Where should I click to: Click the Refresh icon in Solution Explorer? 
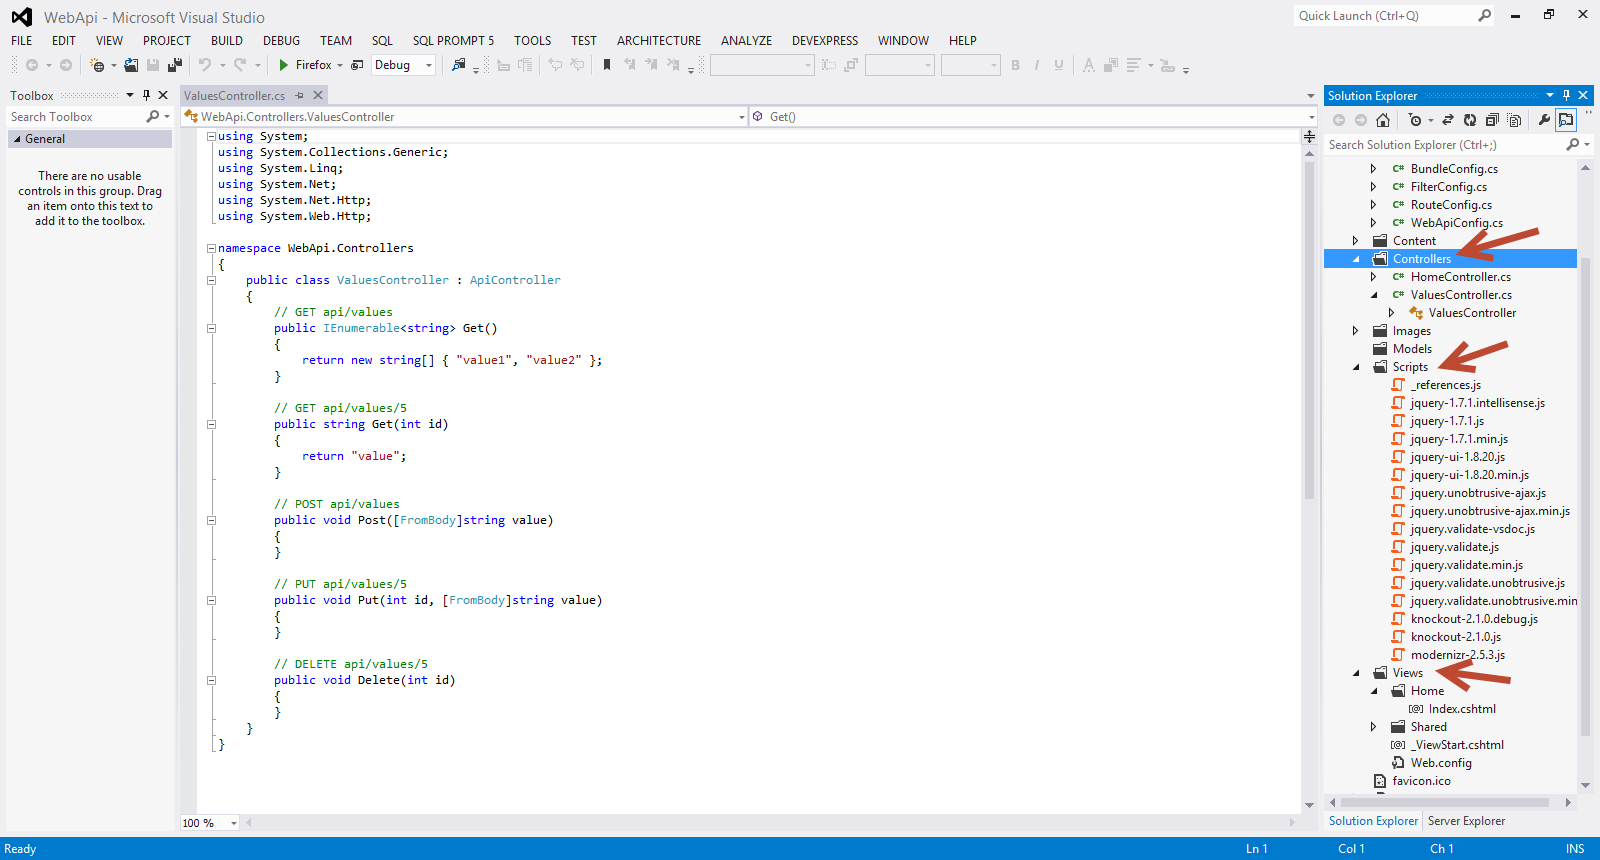pos(1470,120)
